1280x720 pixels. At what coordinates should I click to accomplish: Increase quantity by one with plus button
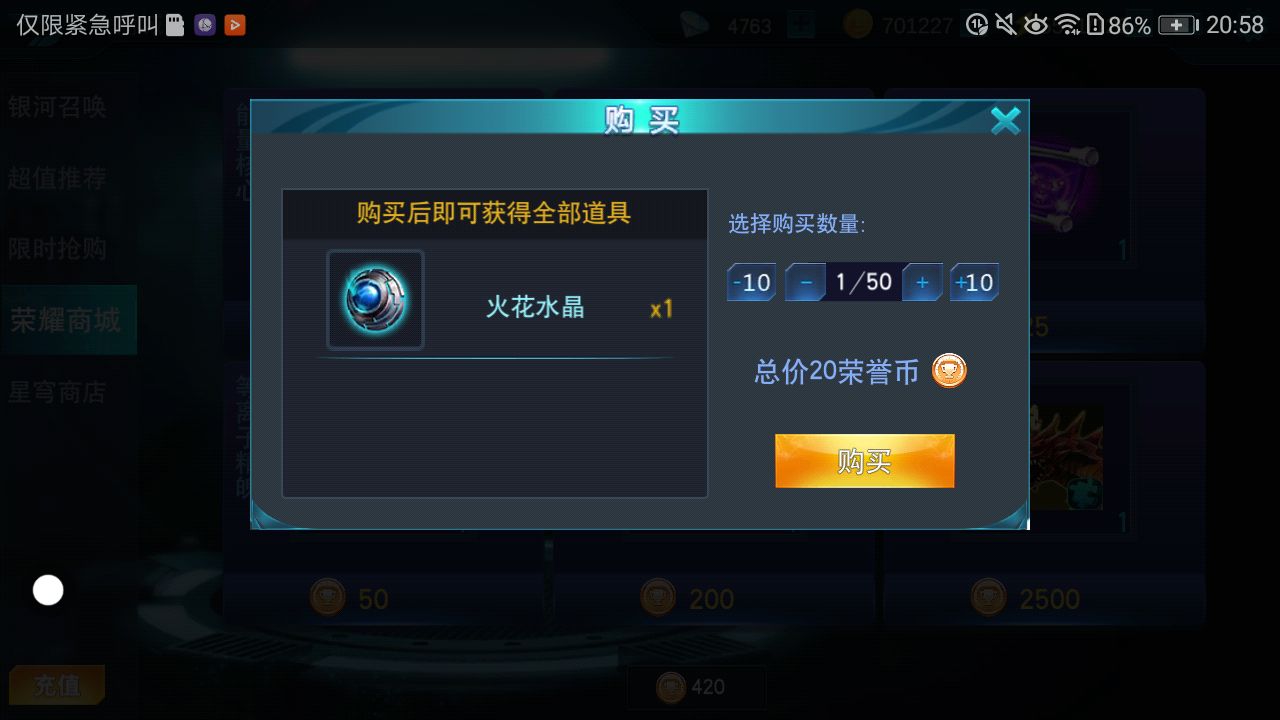click(x=922, y=283)
